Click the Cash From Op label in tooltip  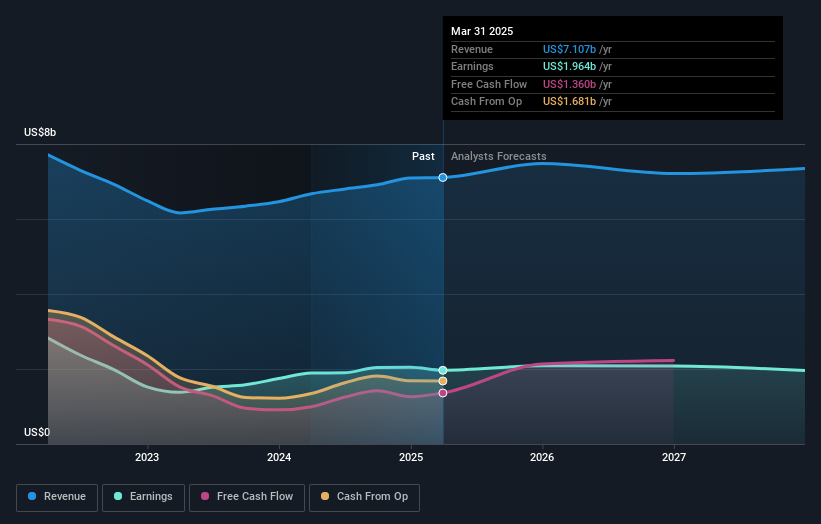coord(486,102)
